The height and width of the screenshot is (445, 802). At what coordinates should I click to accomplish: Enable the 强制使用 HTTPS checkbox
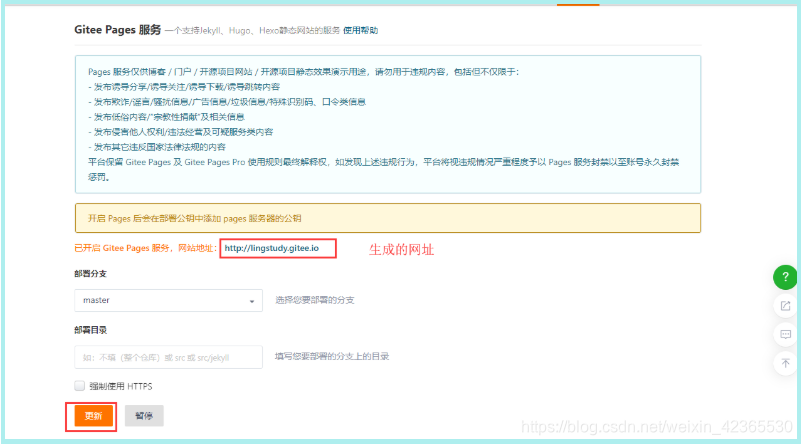80,385
